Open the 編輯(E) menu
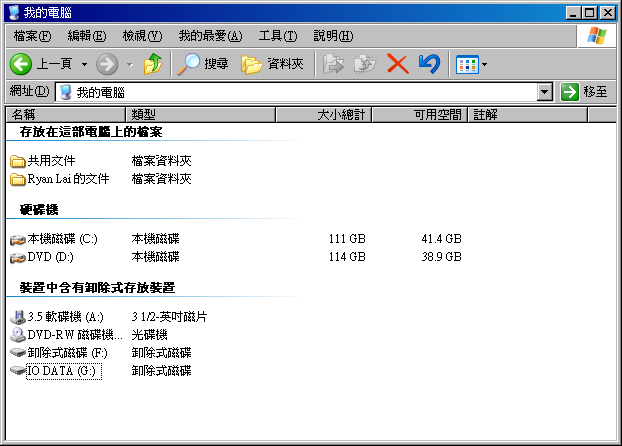Screen dimensions: 622x446 coord(86,36)
